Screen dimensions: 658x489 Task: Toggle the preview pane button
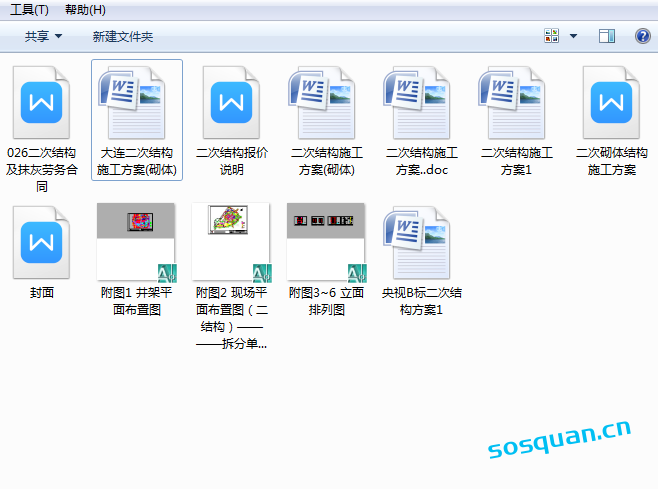(606, 36)
